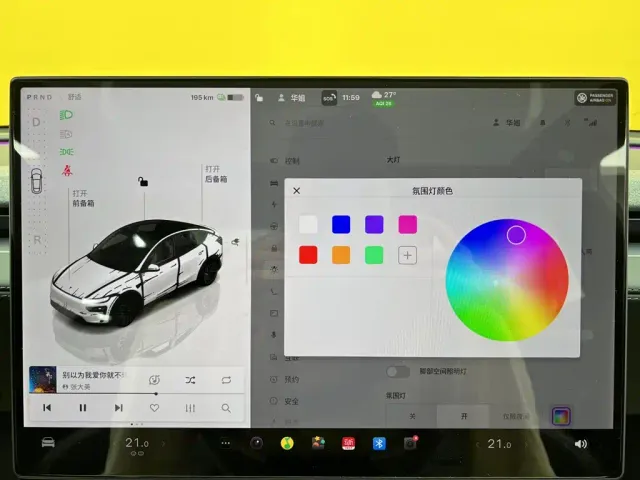Select the orange color swatch
Image resolution: width=640 pixels, height=480 pixels.
pos(341,255)
